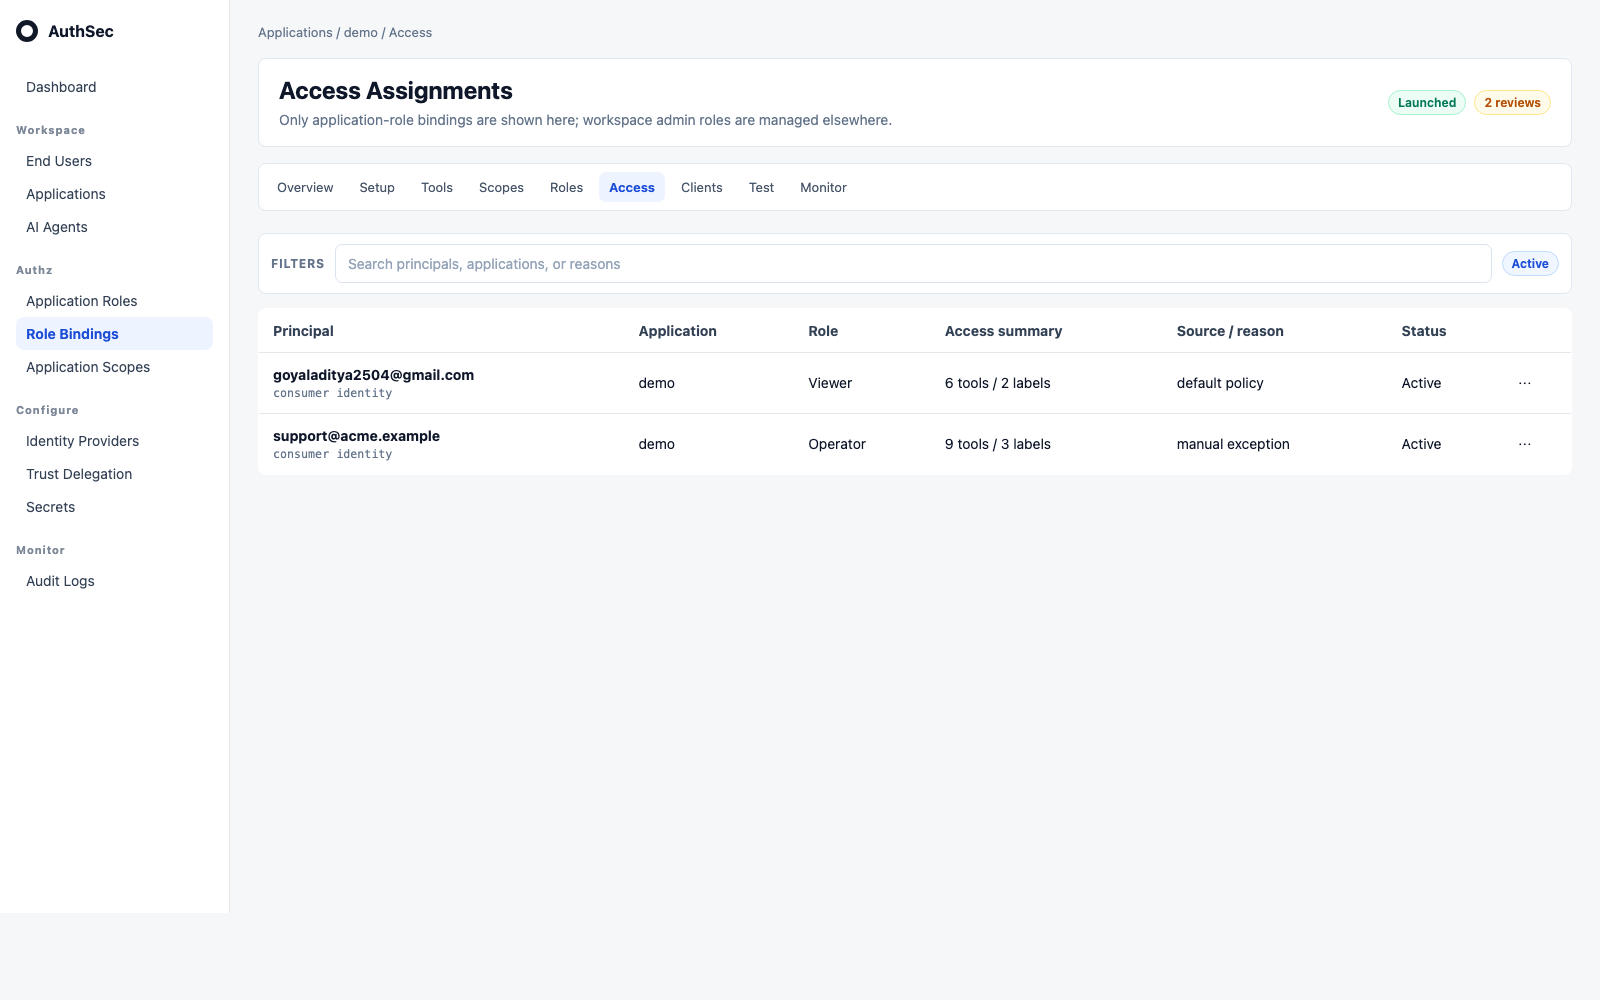Viewport: 1600px width, 1000px height.
Task: Click the Launched status badge
Action: (1427, 103)
